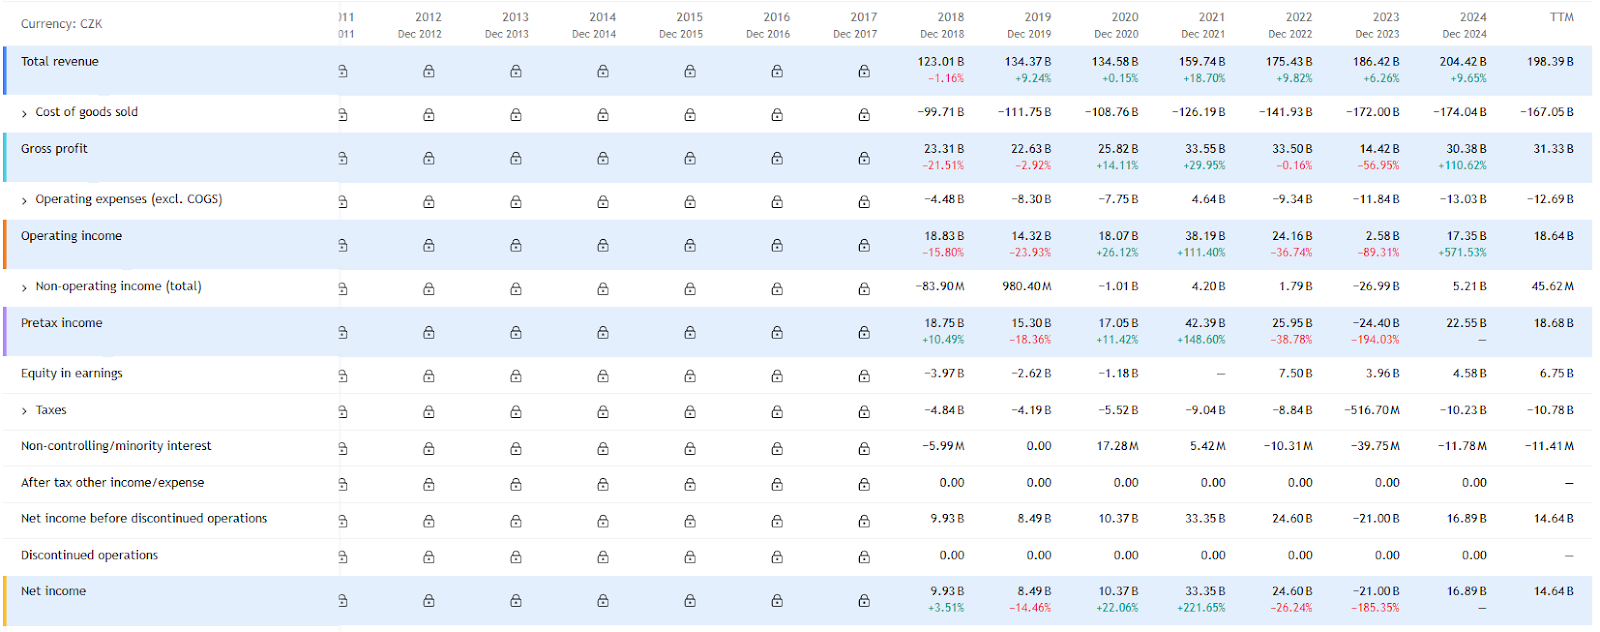
Task: Click the lock icon for 2014 After tax other income/expense
Action: [x=603, y=485]
